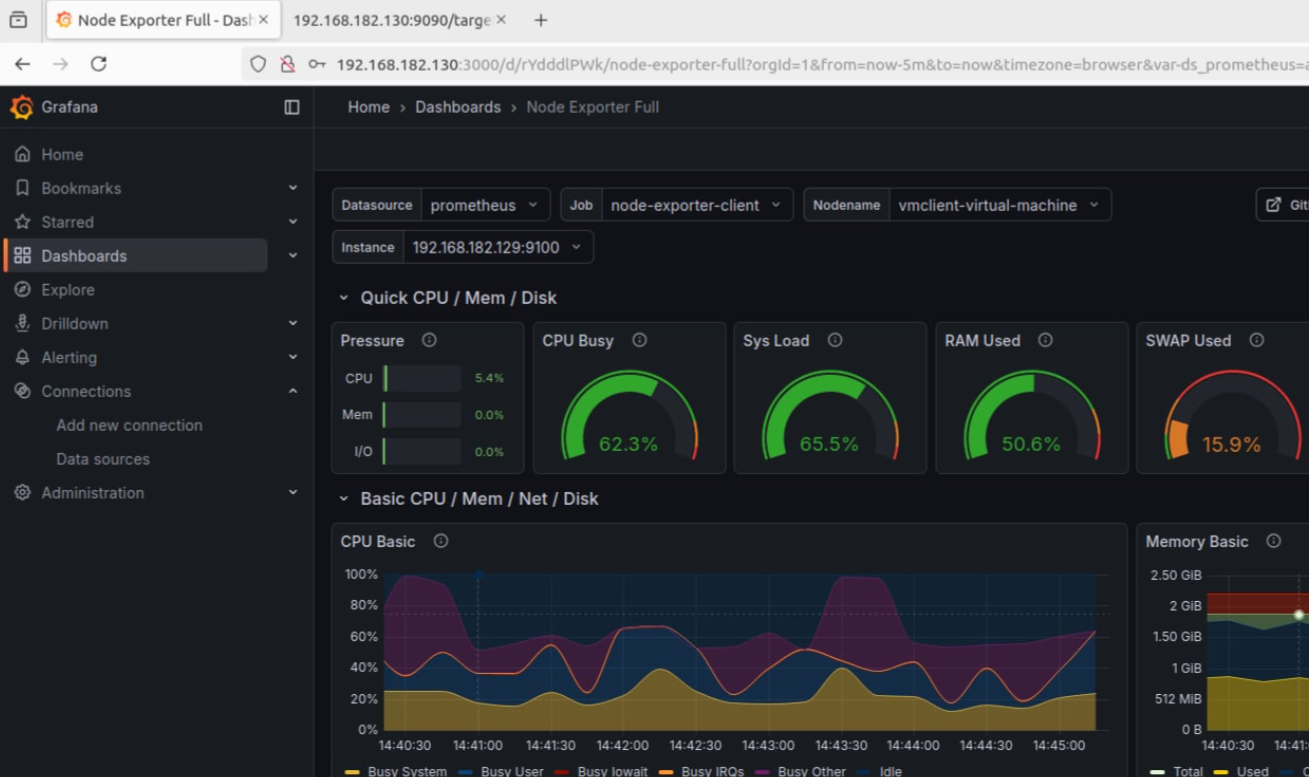Toggle the sidebar dock menu icon
This screenshot has height=777, width=1309.
coord(292,107)
